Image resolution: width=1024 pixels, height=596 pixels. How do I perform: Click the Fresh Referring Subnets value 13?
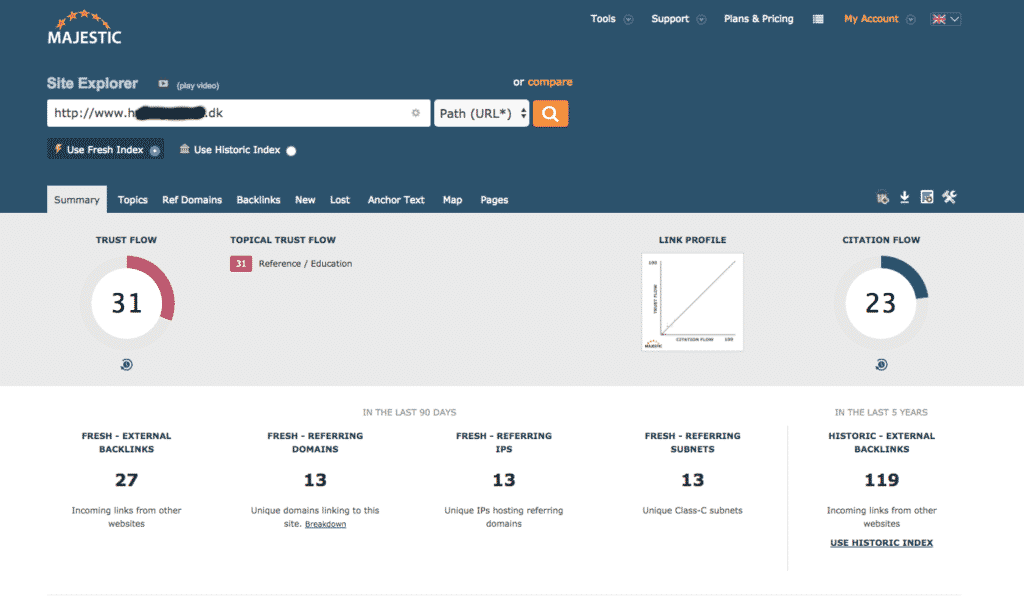(x=692, y=480)
